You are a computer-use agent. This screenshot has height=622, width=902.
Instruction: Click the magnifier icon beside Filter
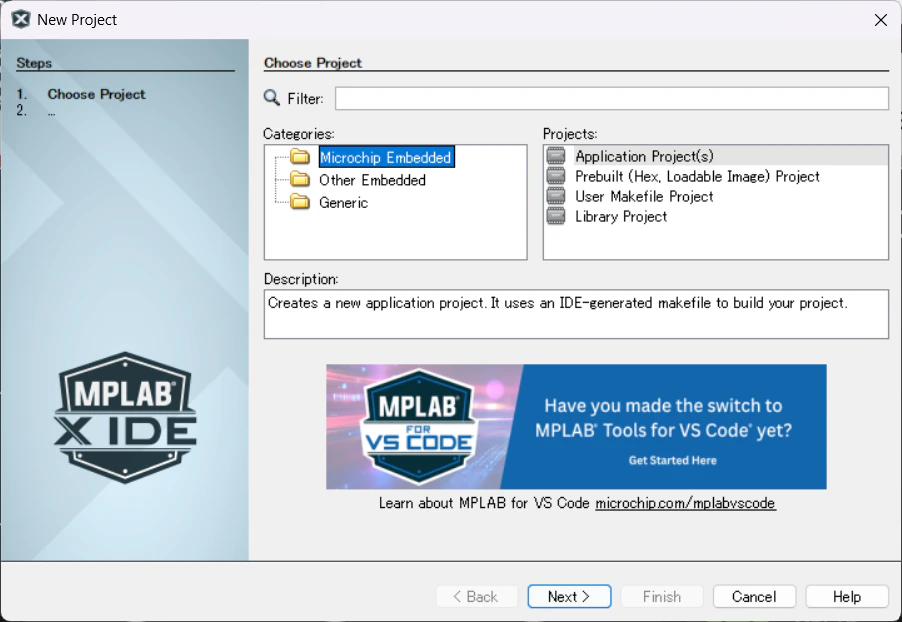pos(272,98)
